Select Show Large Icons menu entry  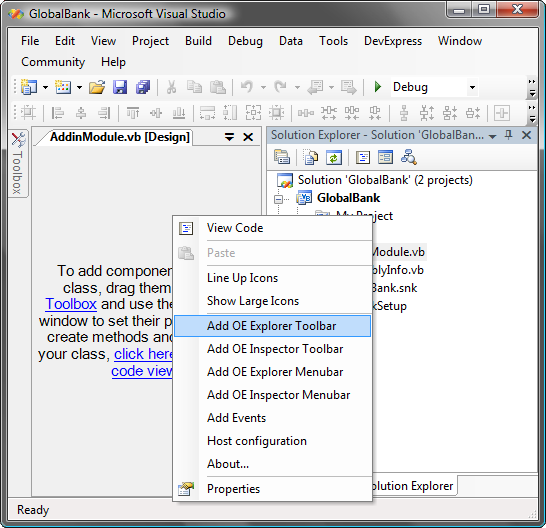272,301
